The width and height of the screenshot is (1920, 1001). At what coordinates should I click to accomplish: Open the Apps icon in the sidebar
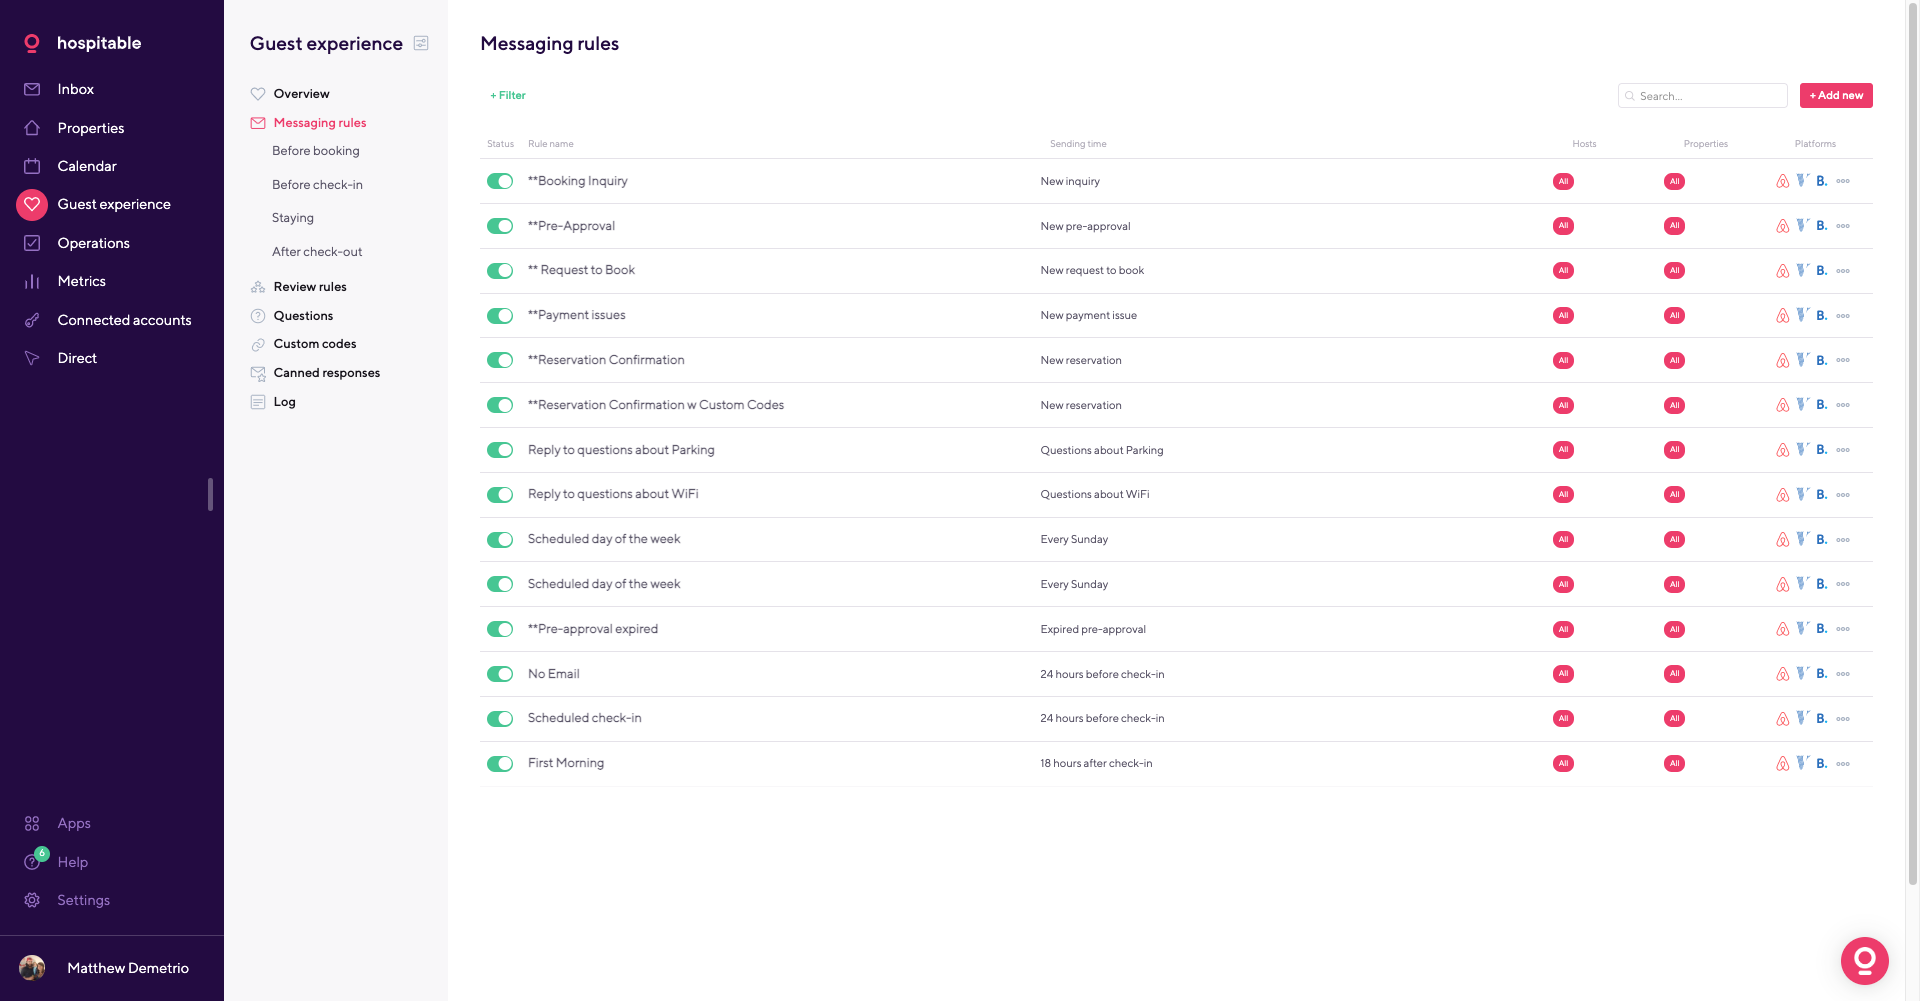point(31,823)
